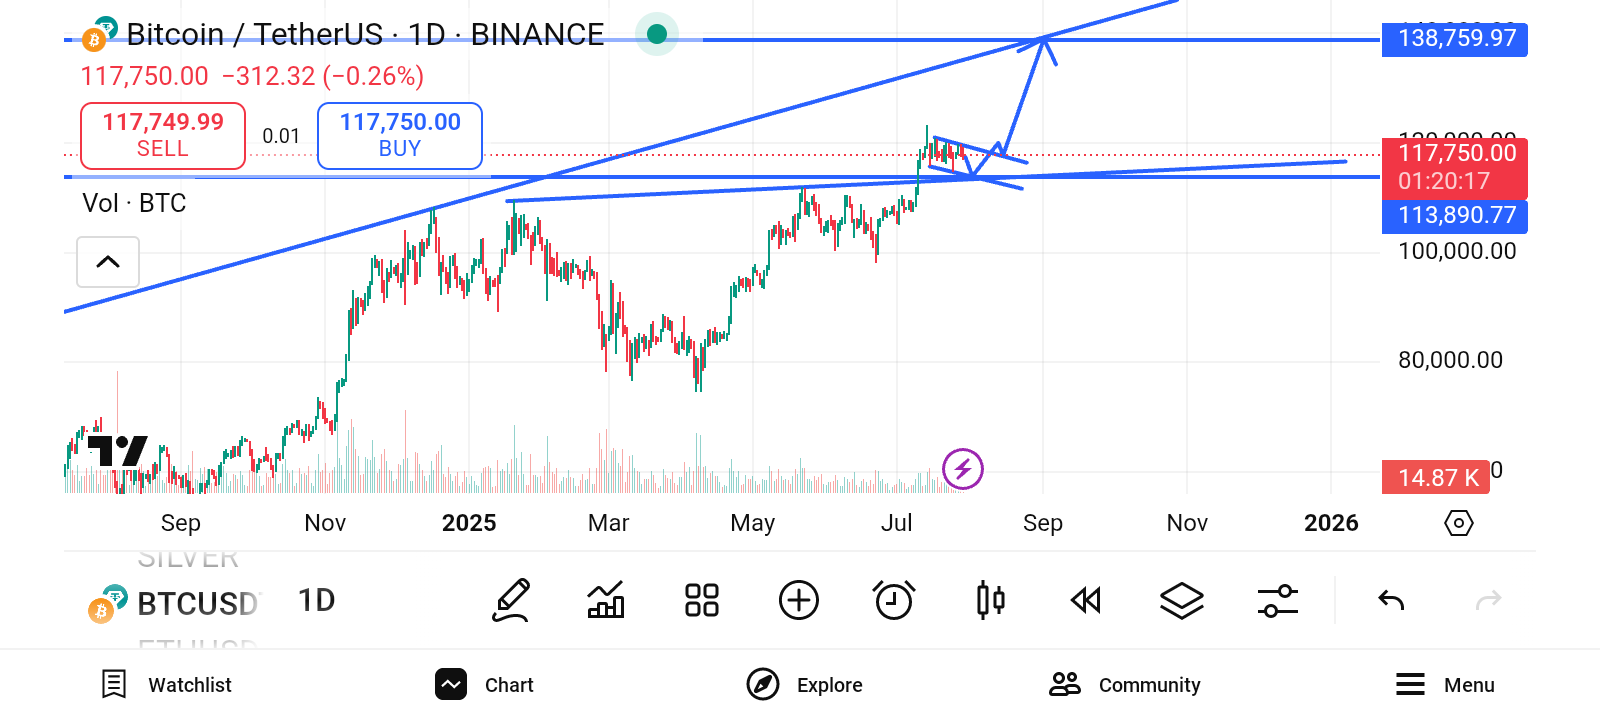Start bar replay with rewind icon

pos(1086,600)
